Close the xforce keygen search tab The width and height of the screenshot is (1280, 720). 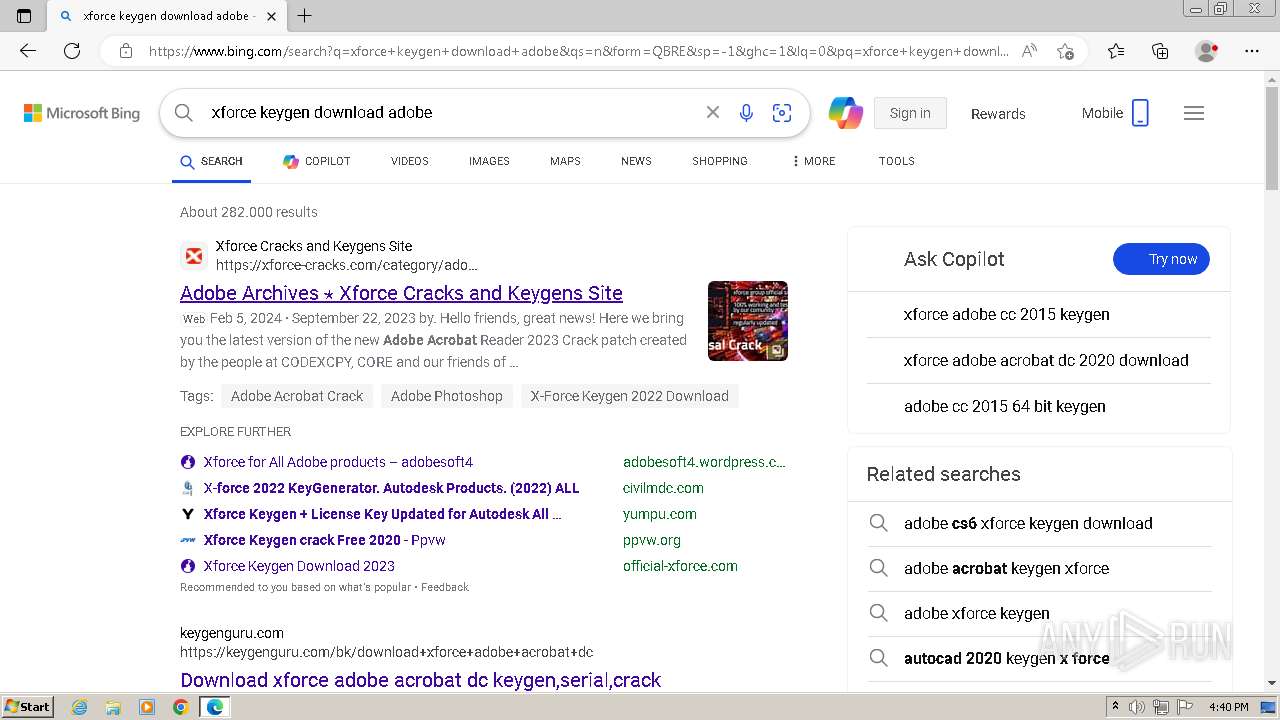[x=272, y=16]
